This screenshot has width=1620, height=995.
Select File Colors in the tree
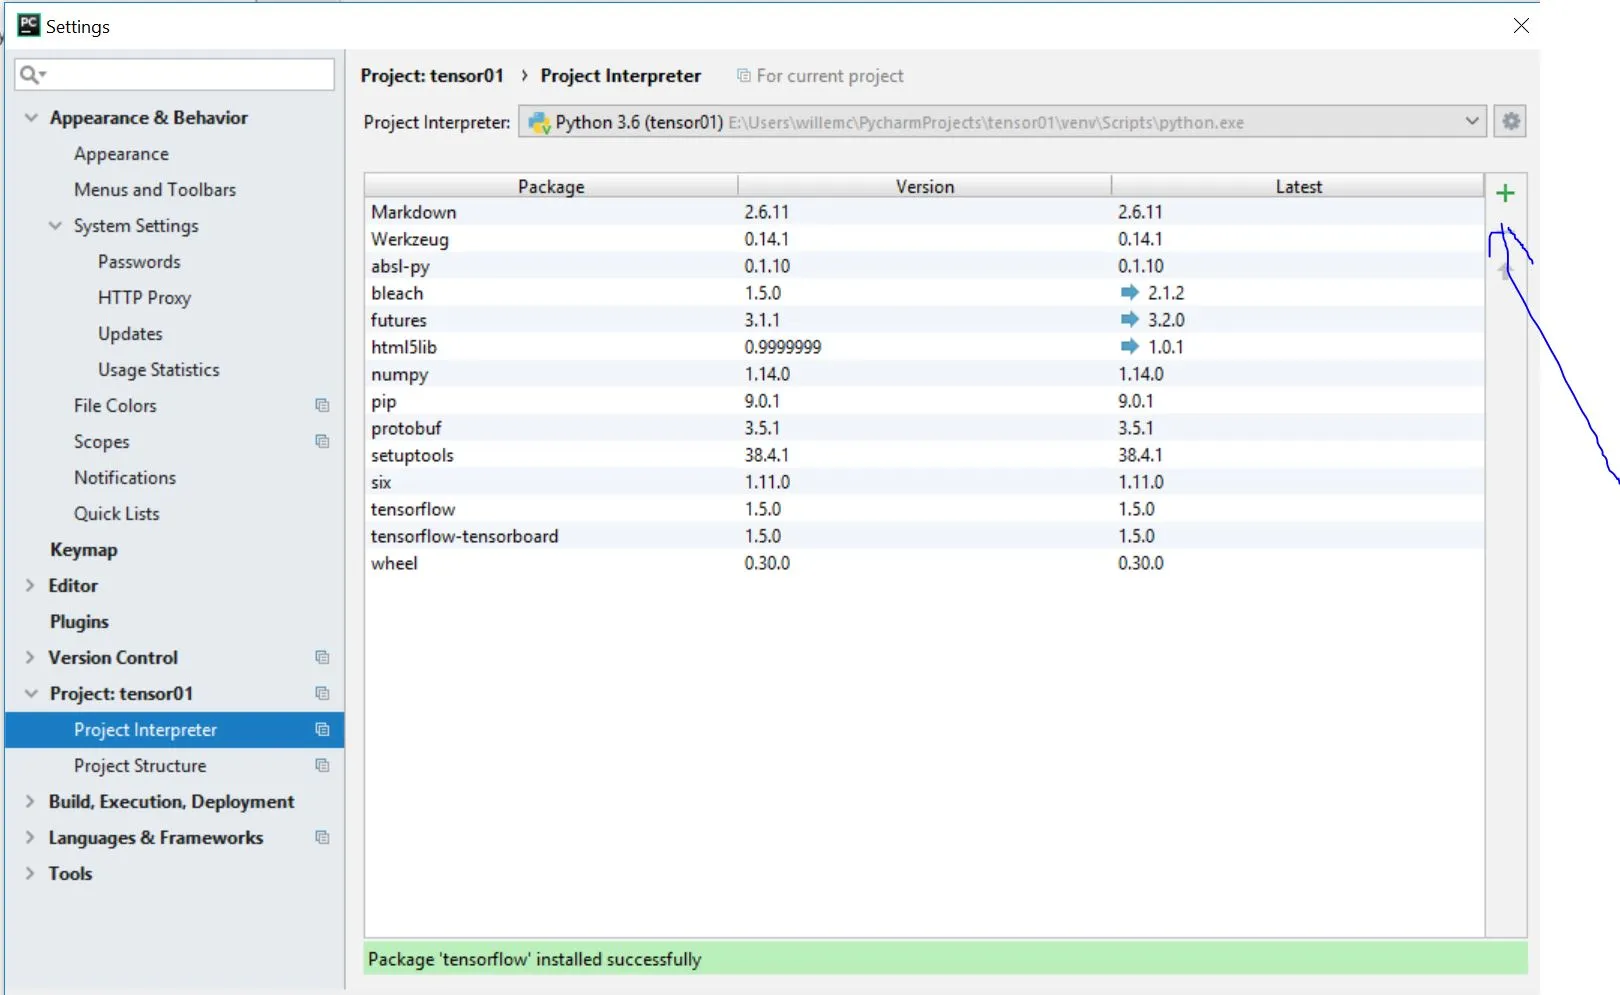click(x=115, y=406)
